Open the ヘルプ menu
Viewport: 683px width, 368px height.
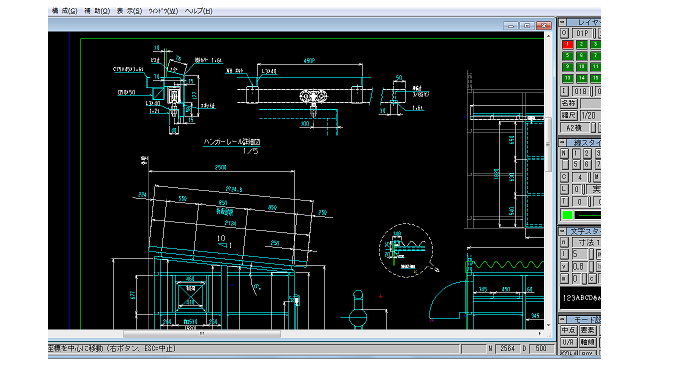point(198,11)
